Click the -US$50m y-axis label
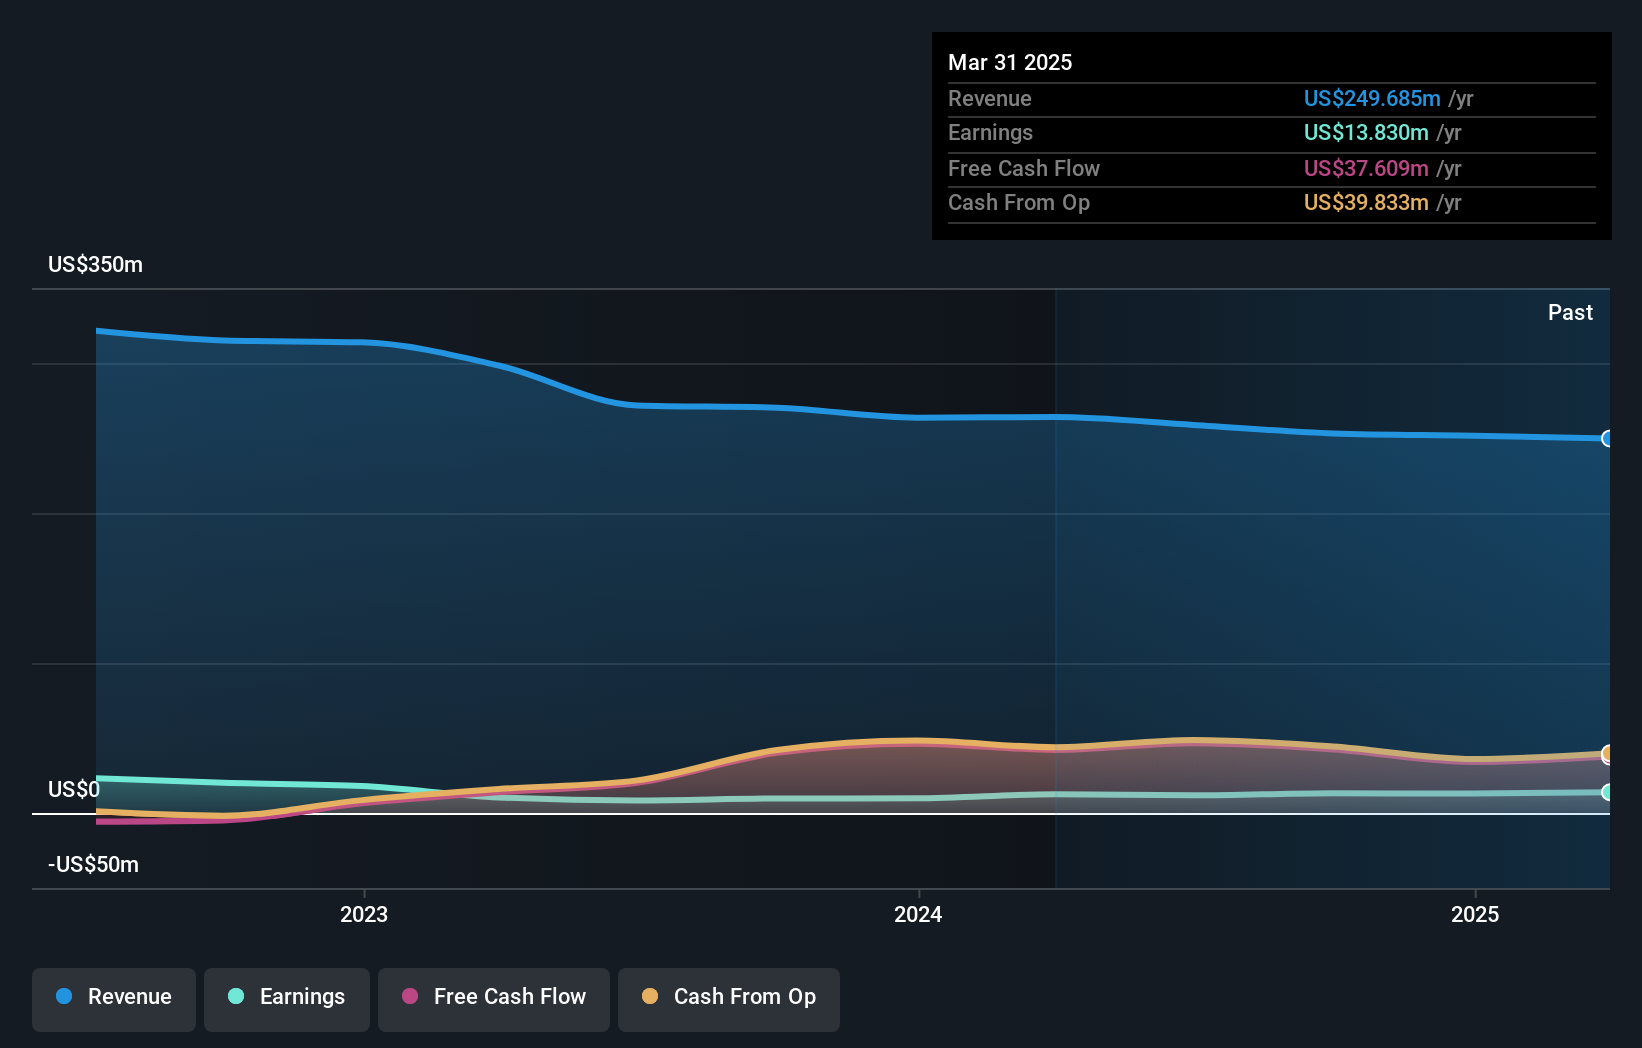 (93, 864)
